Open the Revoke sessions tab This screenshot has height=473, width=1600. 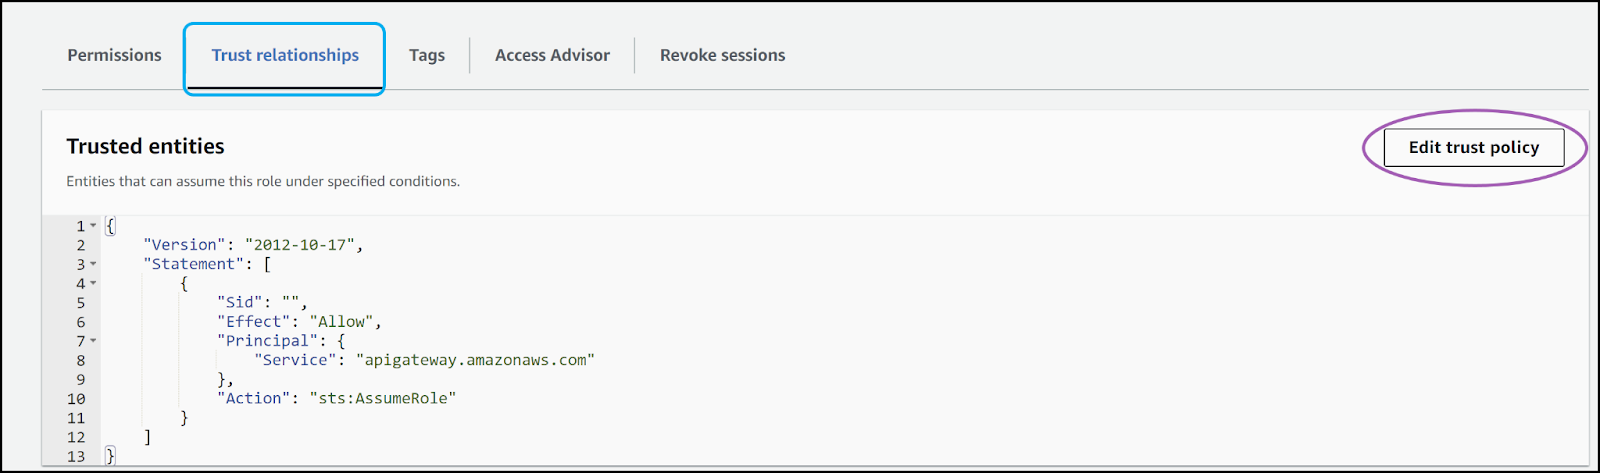pyautogui.click(x=722, y=56)
